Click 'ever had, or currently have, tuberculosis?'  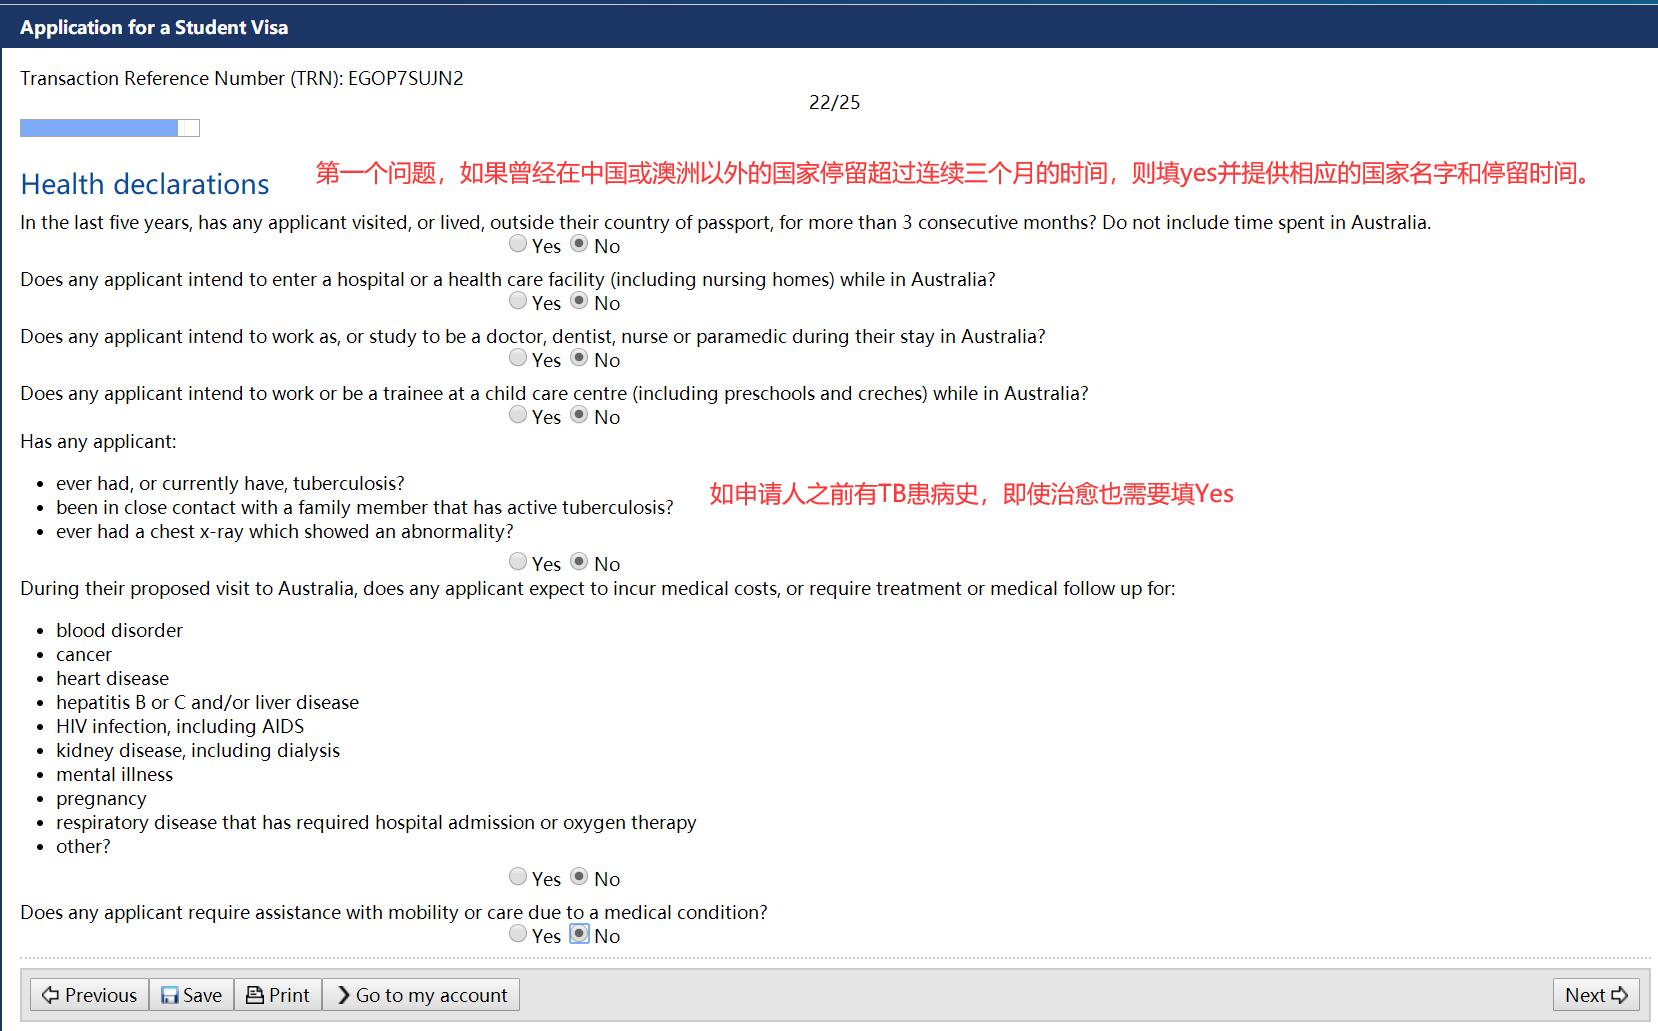(x=231, y=483)
